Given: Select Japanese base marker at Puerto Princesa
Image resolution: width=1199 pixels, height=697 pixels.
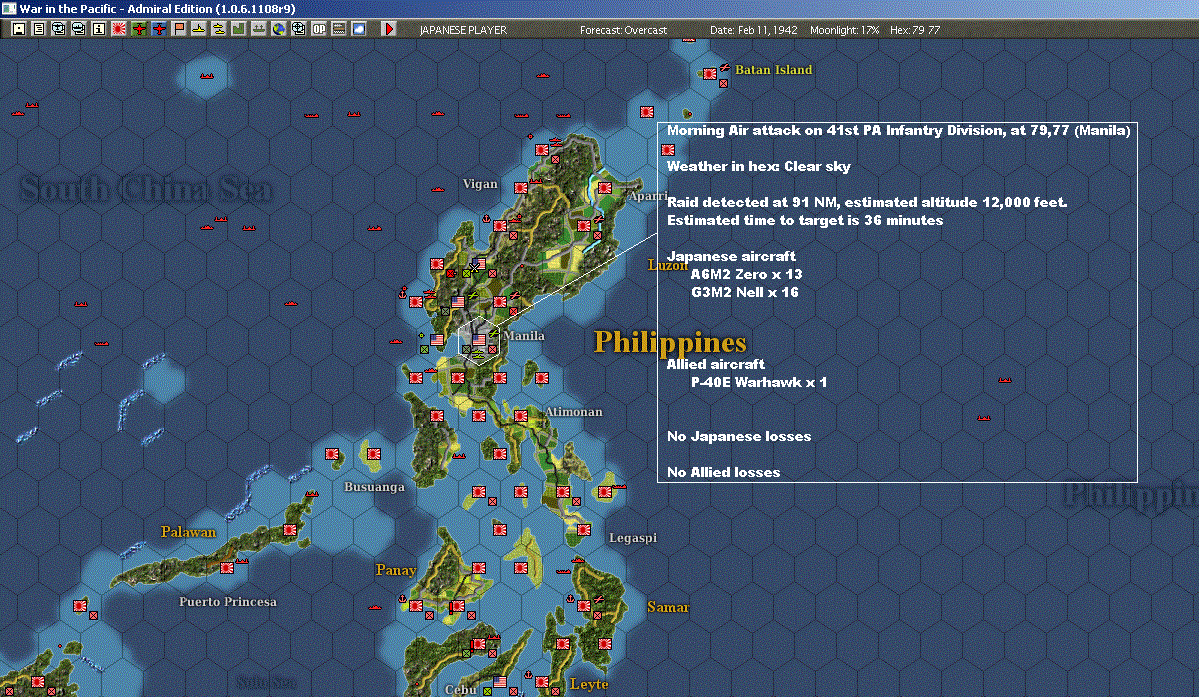Looking at the screenshot, I should [x=227, y=568].
